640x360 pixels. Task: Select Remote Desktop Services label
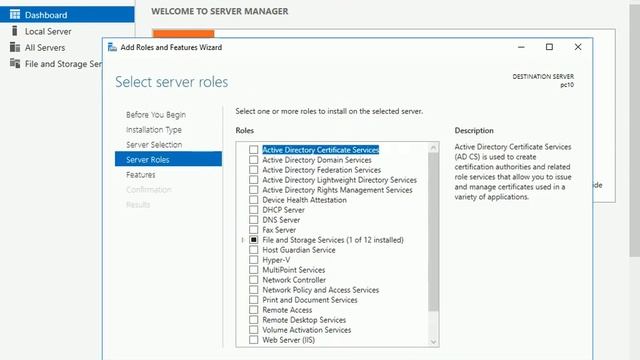pyautogui.click(x=304, y=320)
